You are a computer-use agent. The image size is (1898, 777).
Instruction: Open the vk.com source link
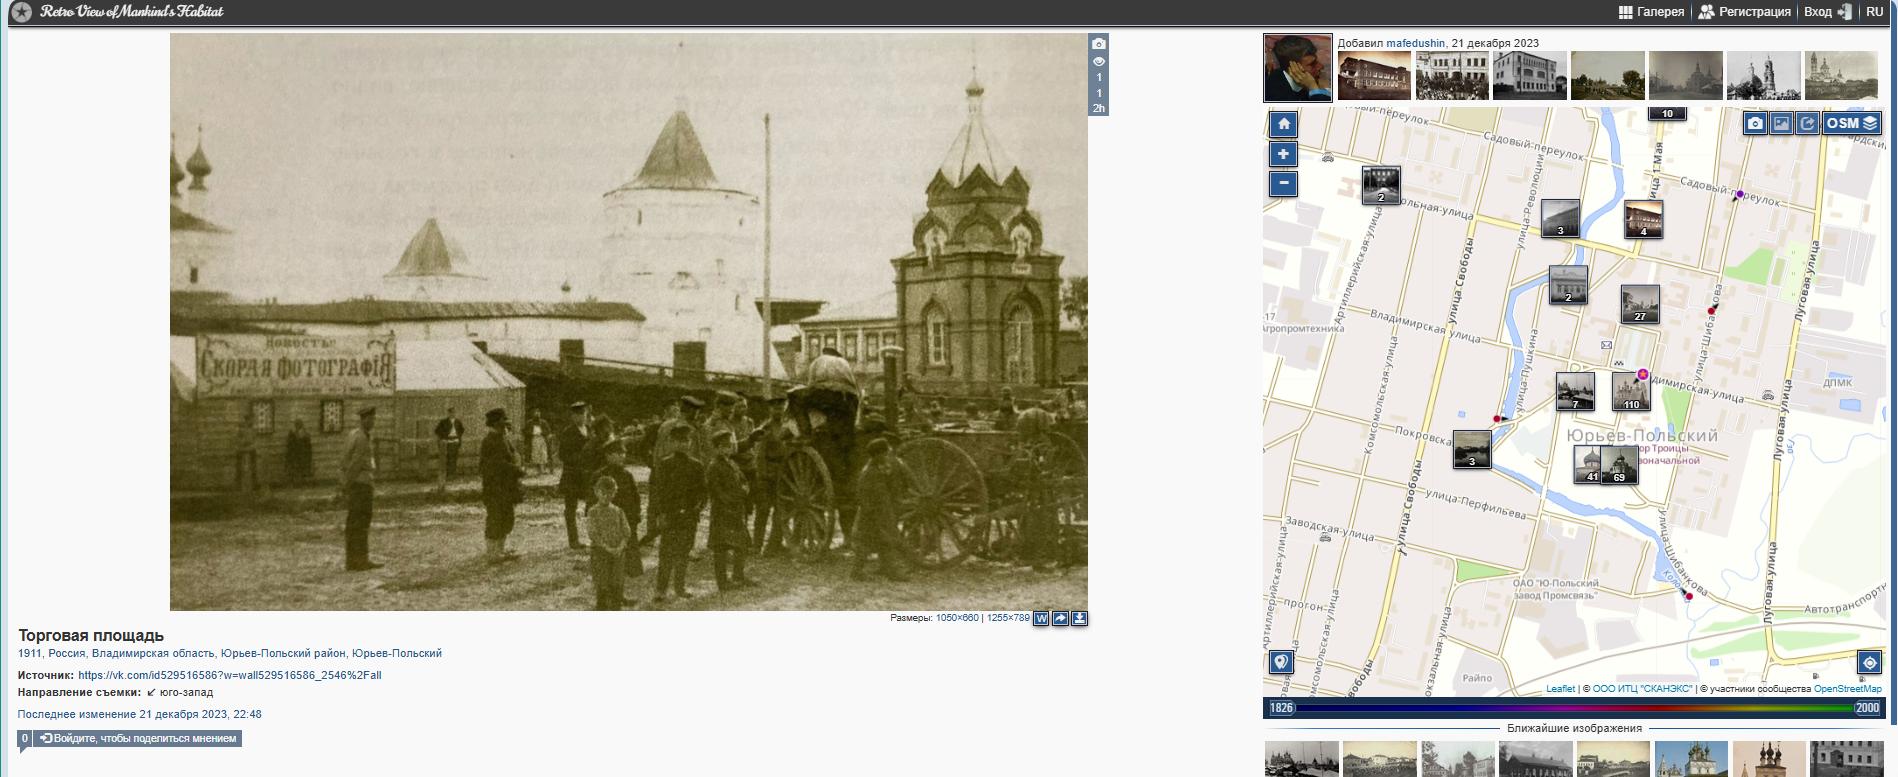pos(229,675)
